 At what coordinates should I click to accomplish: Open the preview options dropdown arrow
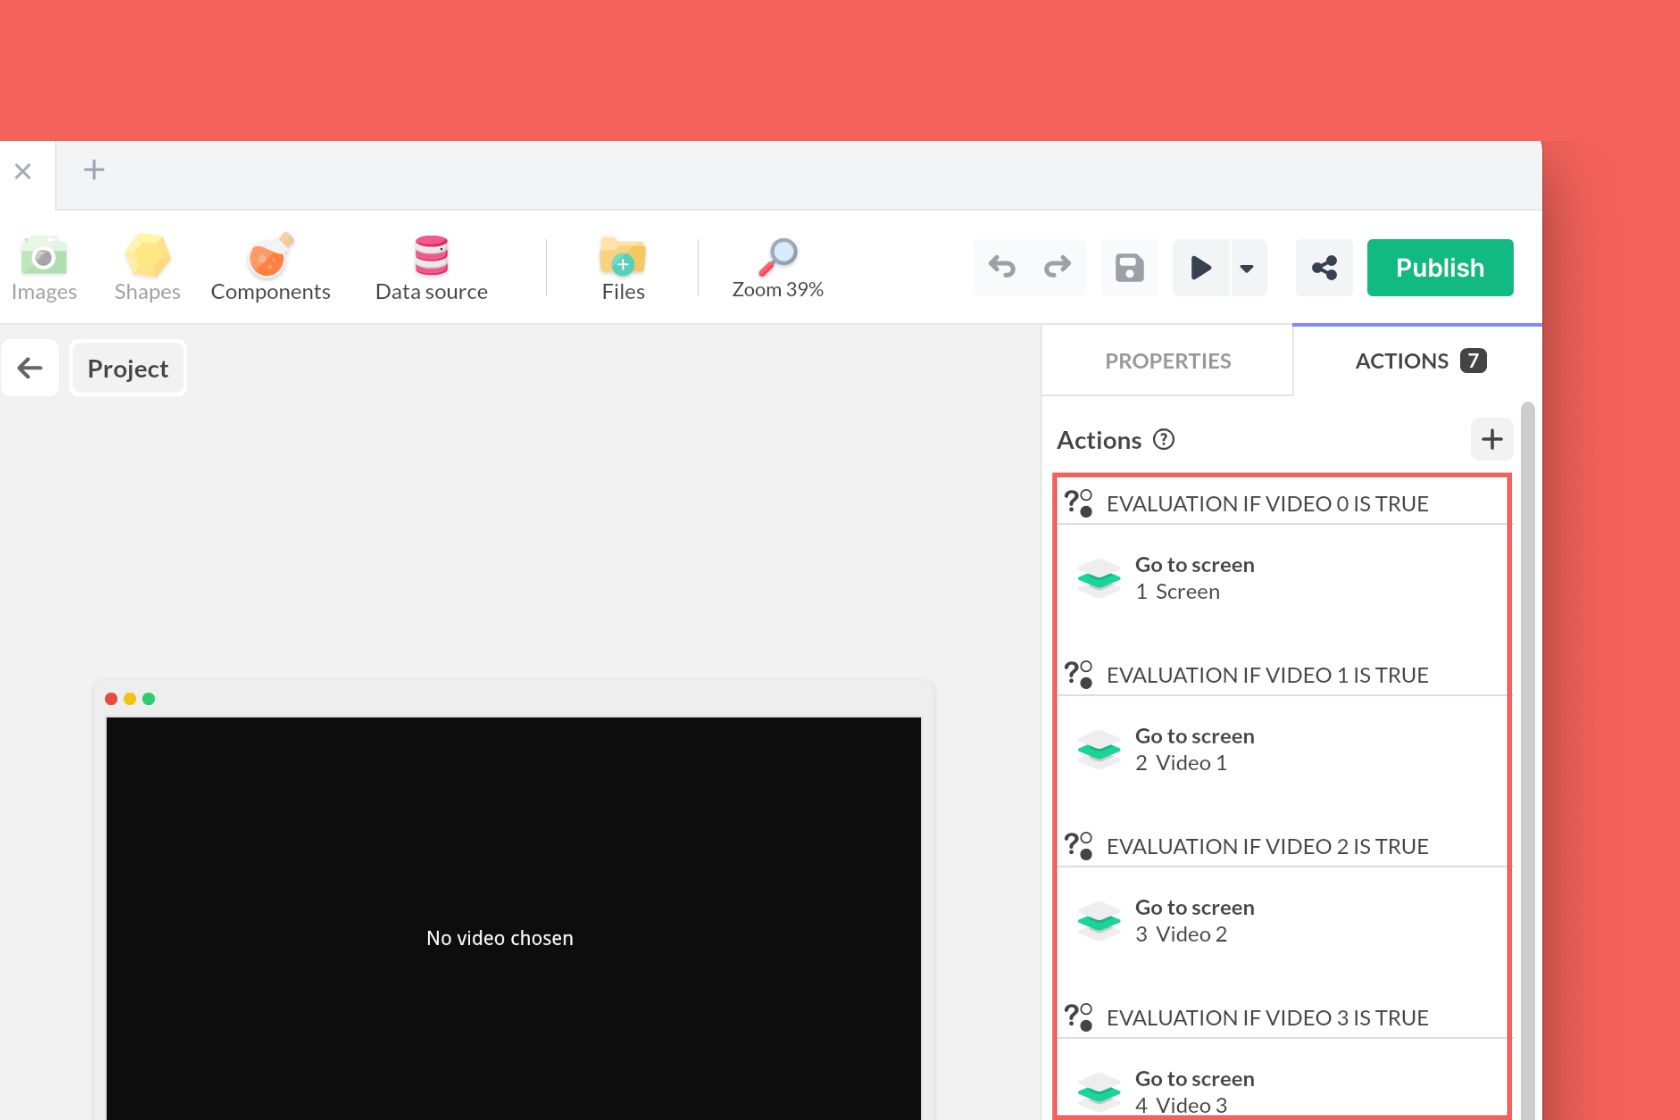(1246, 267)
